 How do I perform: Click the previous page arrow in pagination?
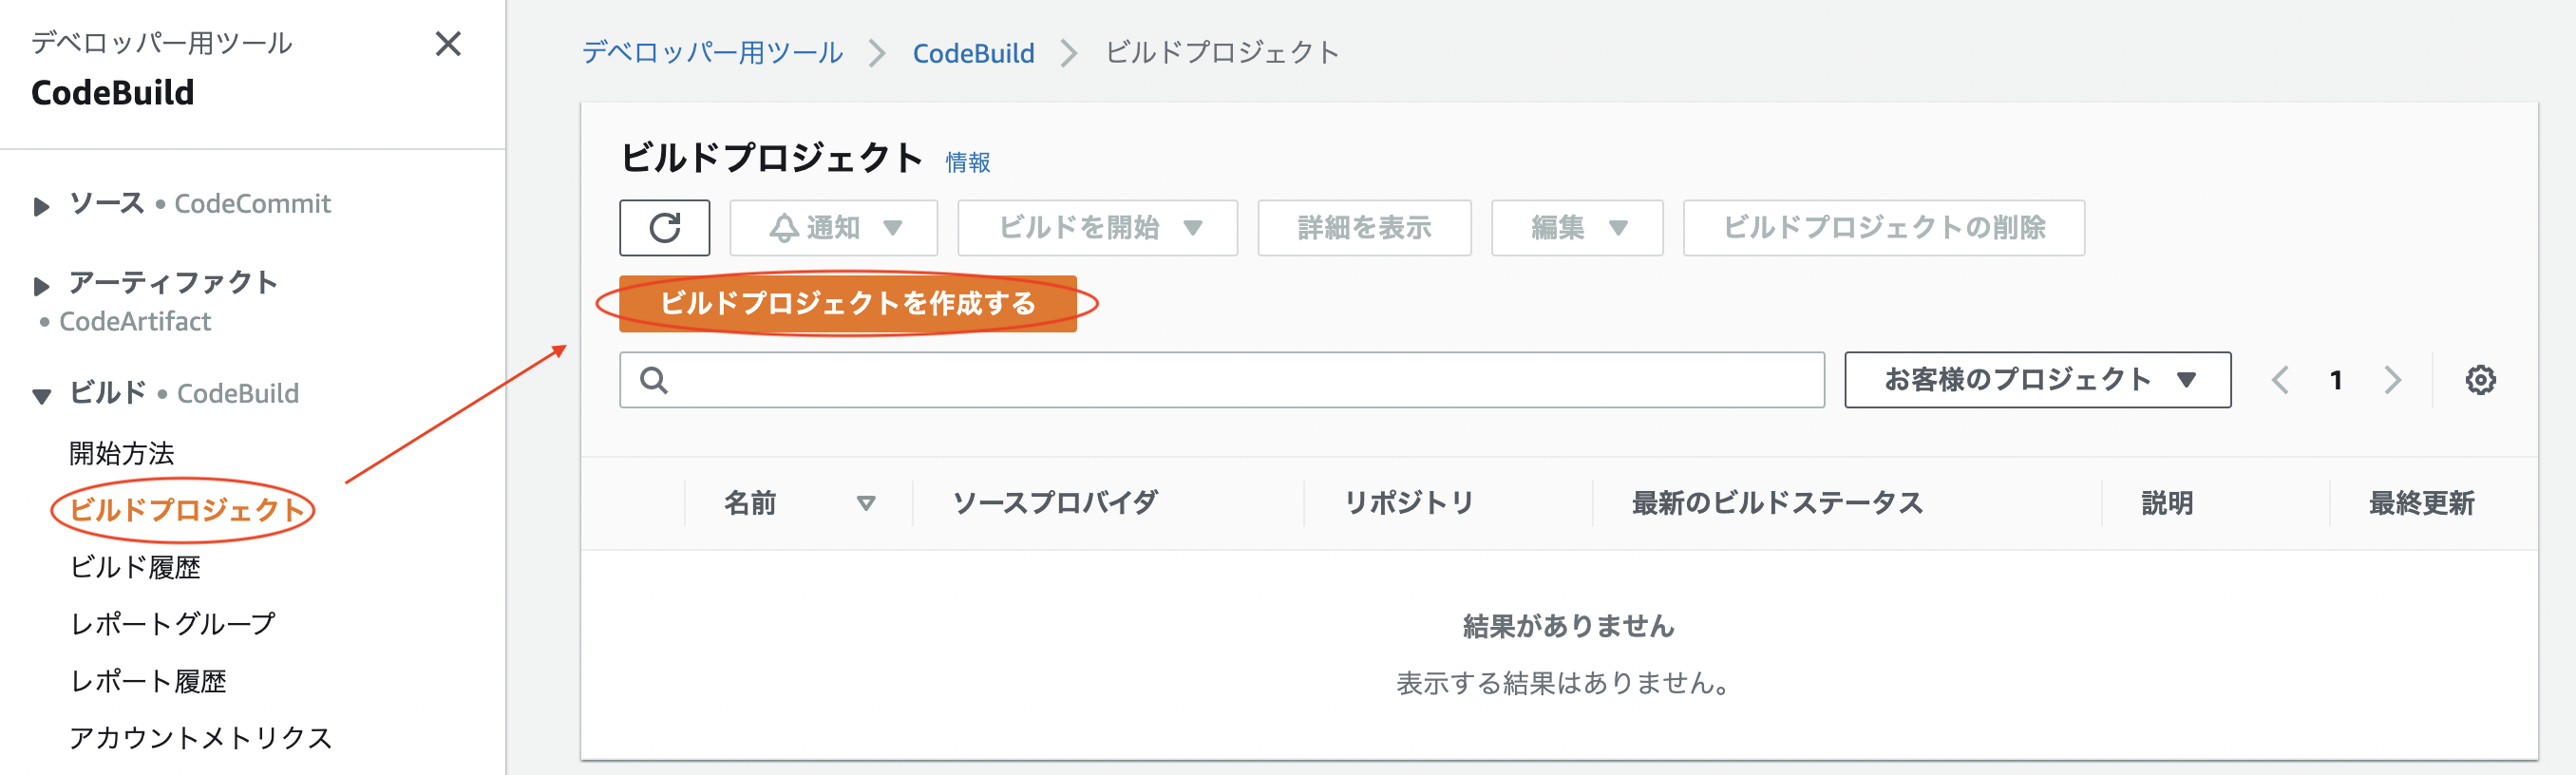click(2282, 380)
